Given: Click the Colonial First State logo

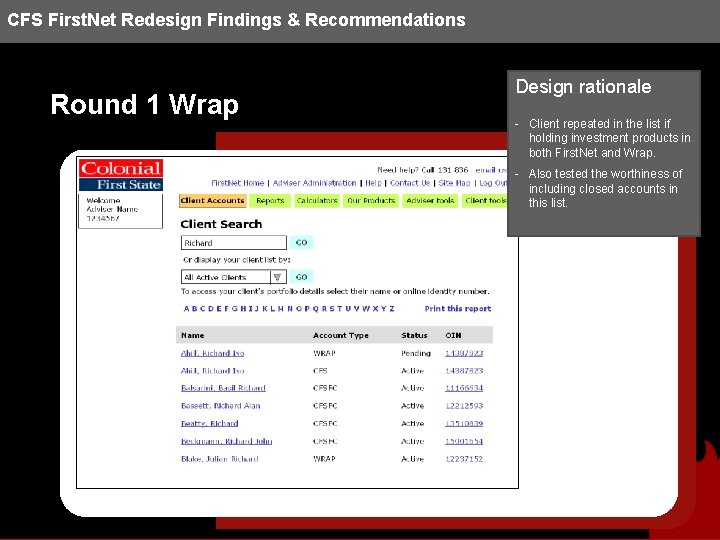Looking at the screenshot, I should [x=121, y=175].
